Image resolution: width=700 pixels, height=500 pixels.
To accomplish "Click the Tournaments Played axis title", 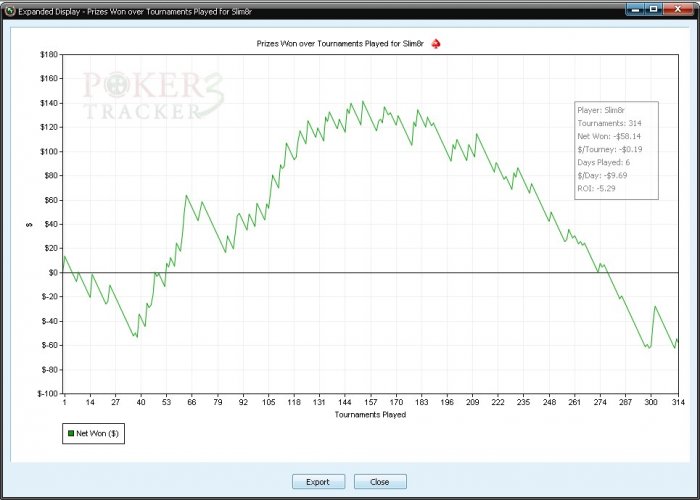I will tap(371, 415).
